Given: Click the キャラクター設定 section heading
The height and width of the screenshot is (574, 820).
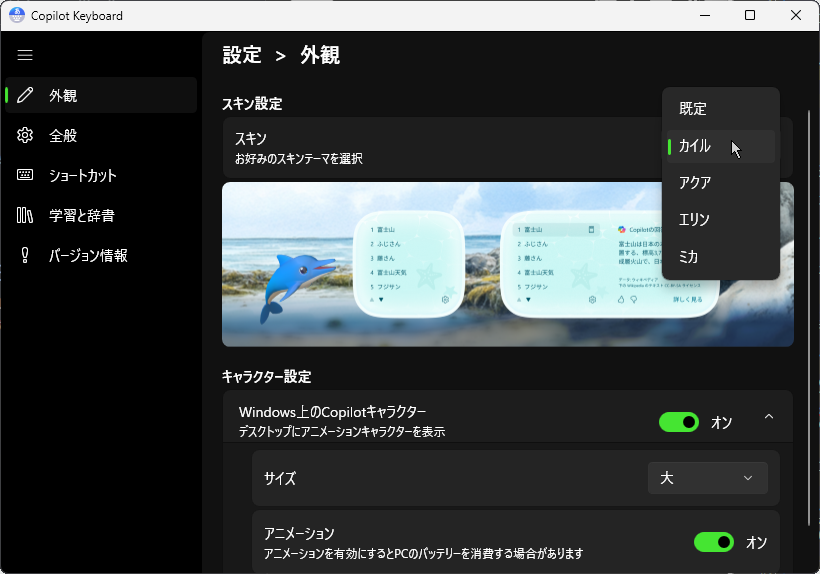Looking at the screenshot, I should pyautogui.click(x=267, y=376).
